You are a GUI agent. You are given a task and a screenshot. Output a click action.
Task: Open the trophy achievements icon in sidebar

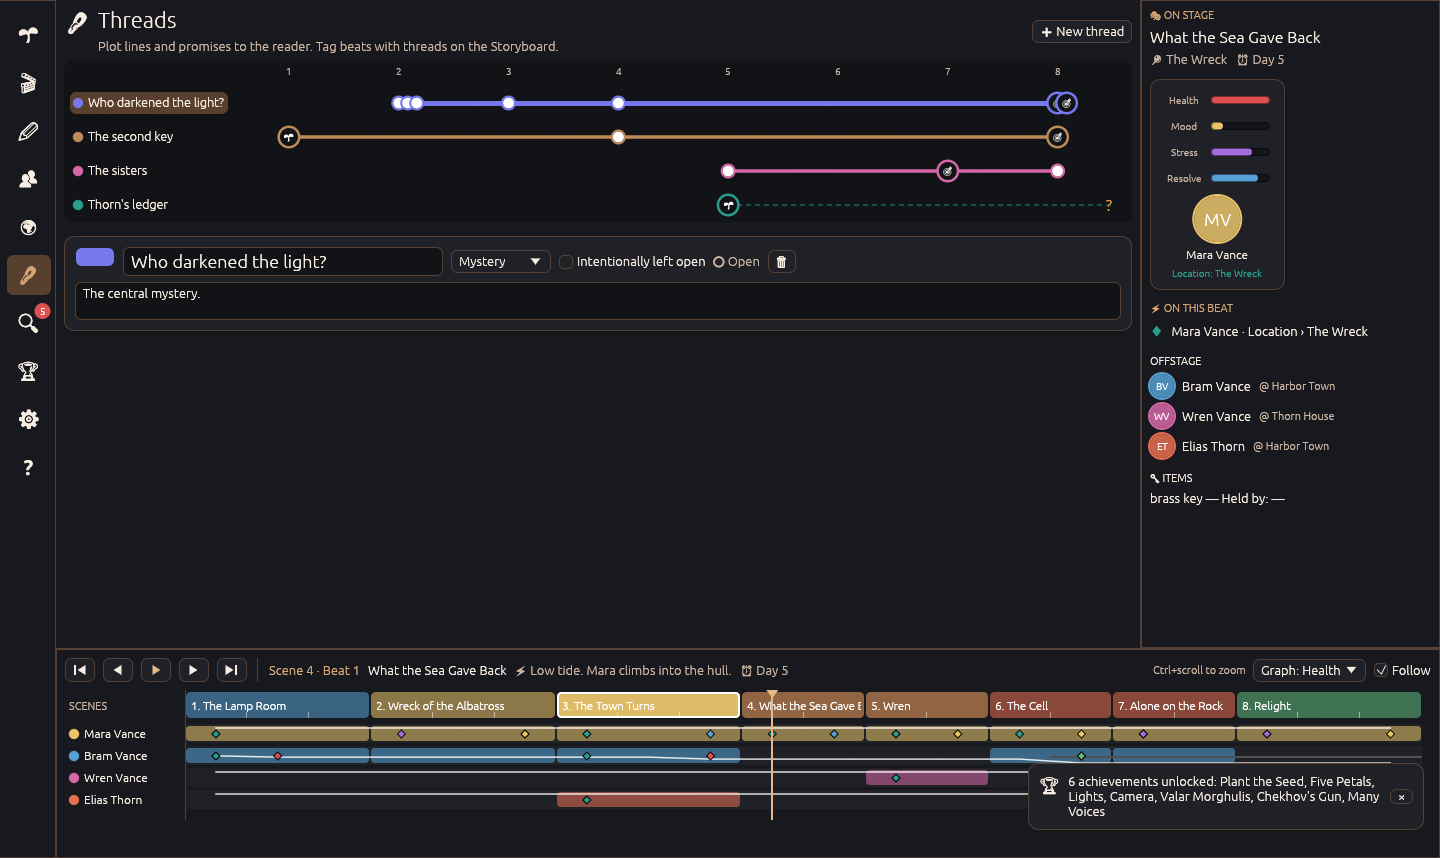(x=28, y=371)
